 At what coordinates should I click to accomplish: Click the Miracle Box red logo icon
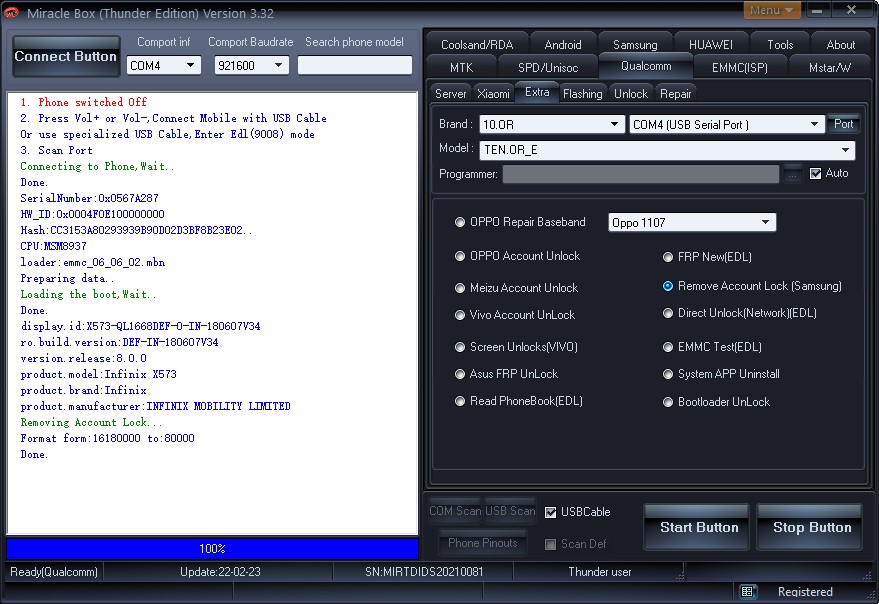(11, 12)
